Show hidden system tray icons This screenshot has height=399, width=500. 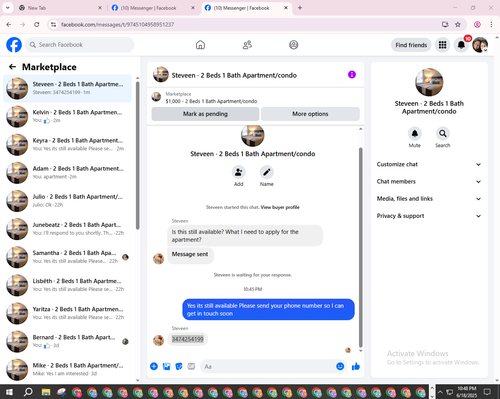click(x=440, y=392)
